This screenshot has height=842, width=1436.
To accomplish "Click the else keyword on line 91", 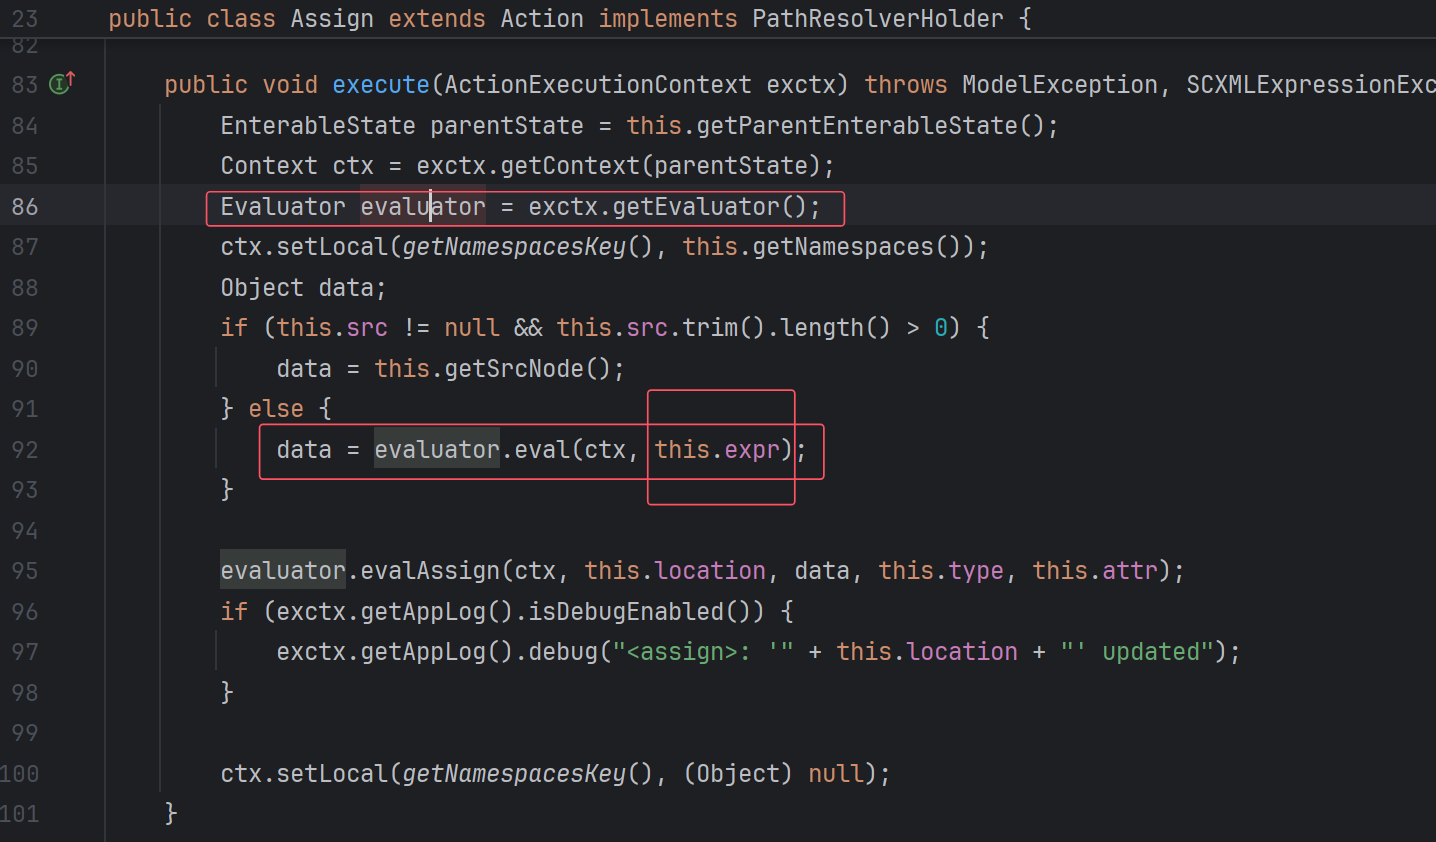I will pos(275,409).
